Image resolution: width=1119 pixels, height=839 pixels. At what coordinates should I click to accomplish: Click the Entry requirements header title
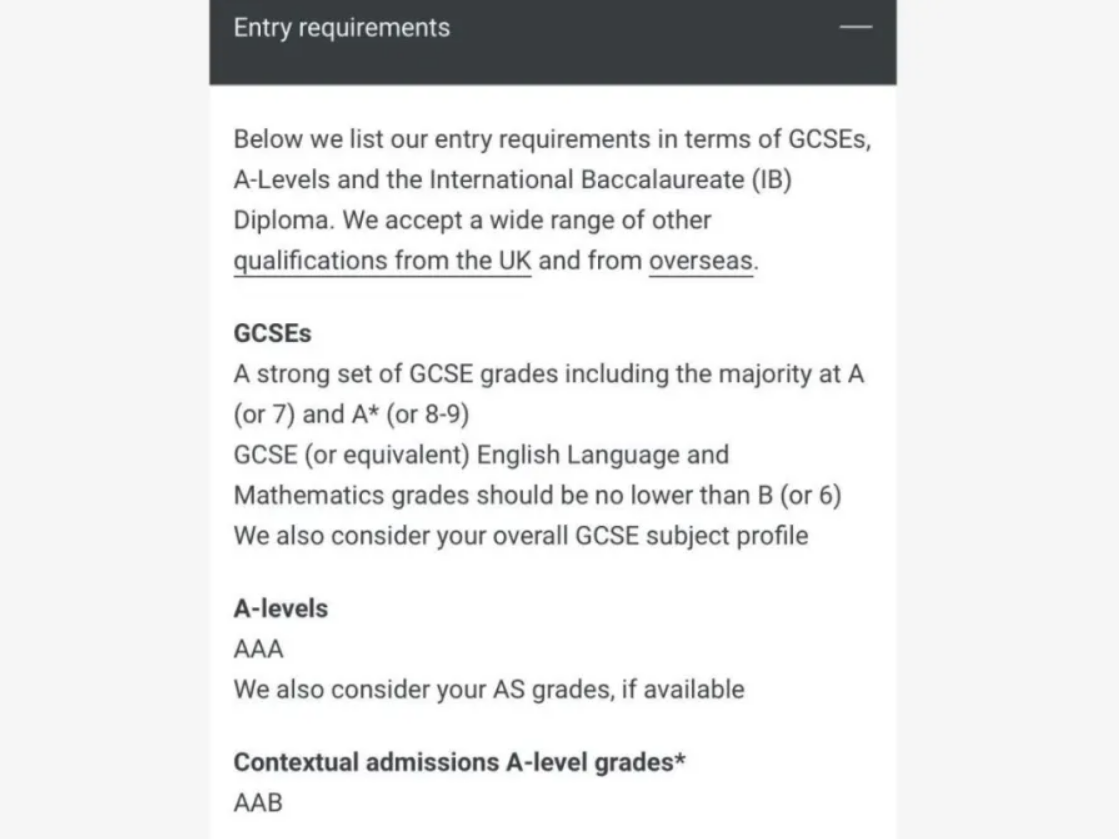pos(342,28)
